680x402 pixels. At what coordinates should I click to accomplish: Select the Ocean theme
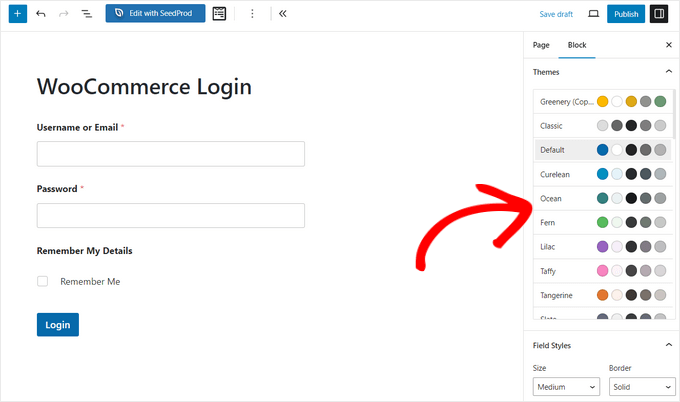click(x=603, y=198)
